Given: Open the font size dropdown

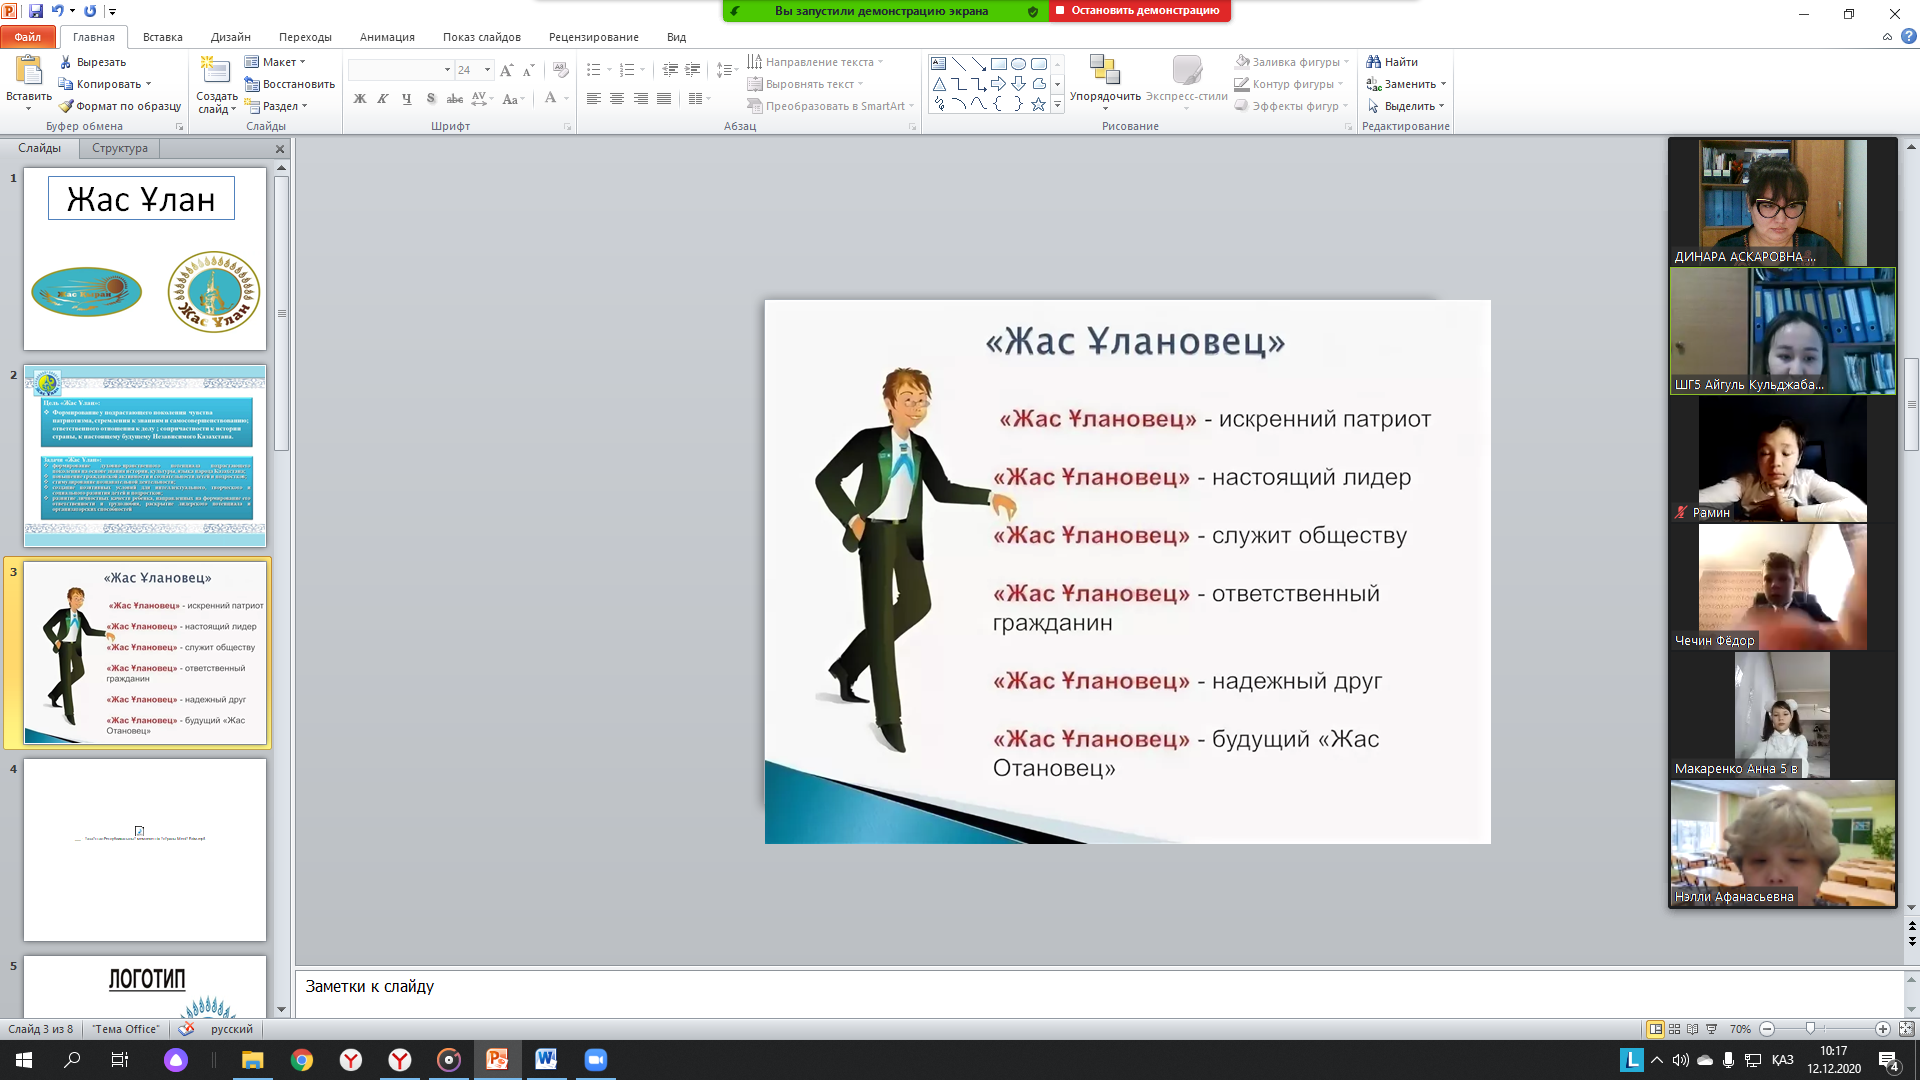Looking at the screenshot, I should pyautogui.click(x=487, y=70).
